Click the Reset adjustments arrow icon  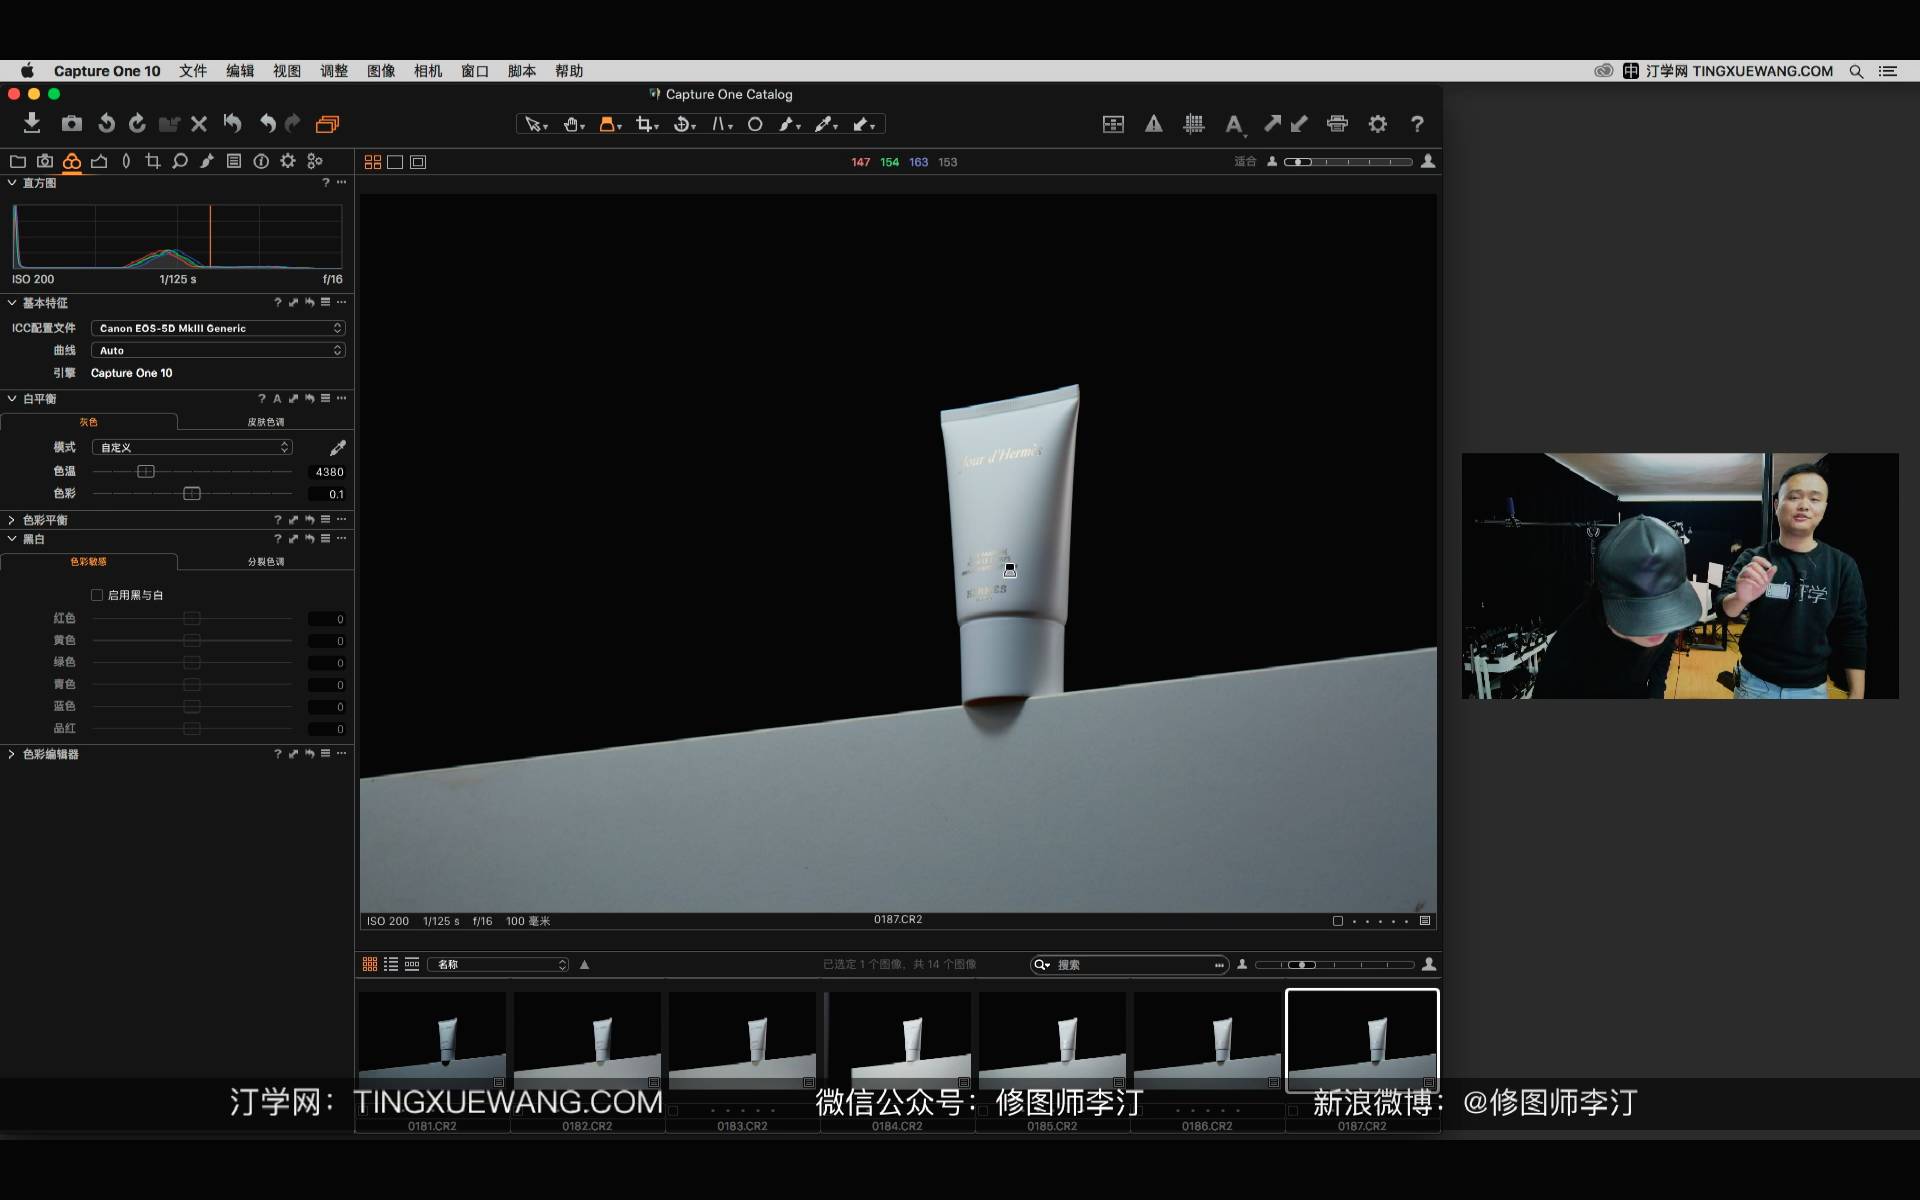pyautogui.click(x=232, y=123)
